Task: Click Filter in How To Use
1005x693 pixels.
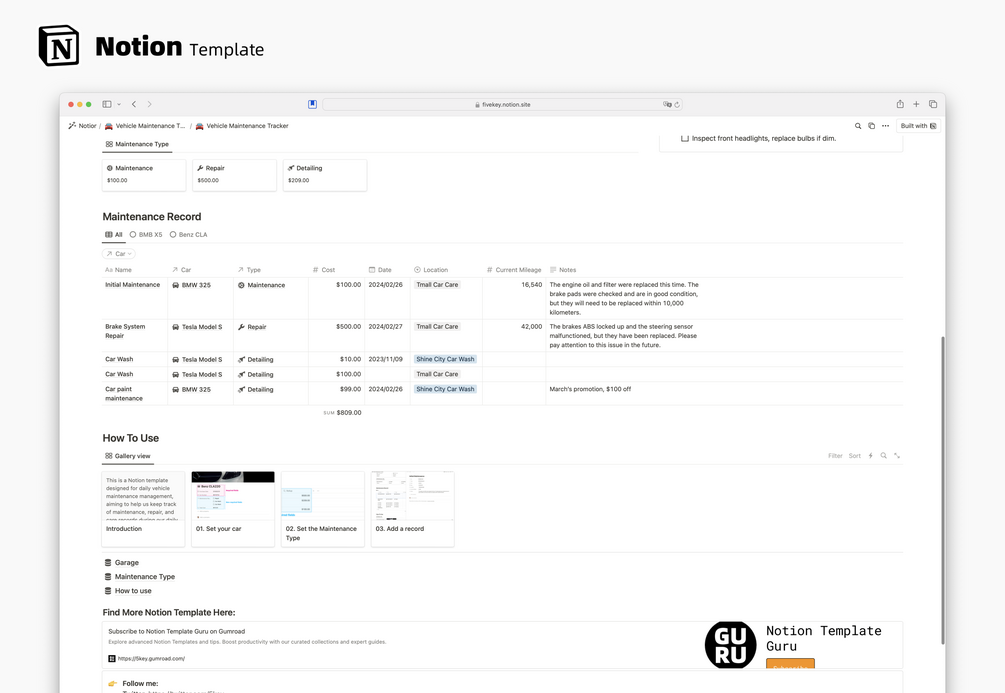Action: (835, 456)
